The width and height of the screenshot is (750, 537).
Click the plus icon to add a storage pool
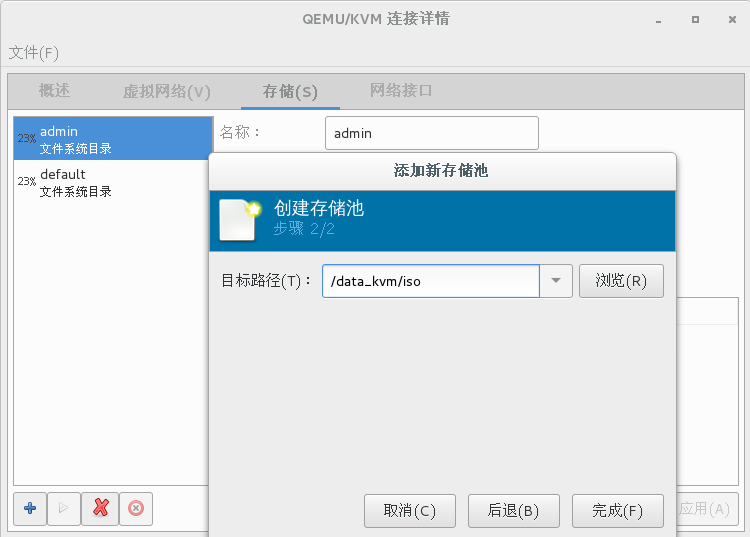[30, 508]
